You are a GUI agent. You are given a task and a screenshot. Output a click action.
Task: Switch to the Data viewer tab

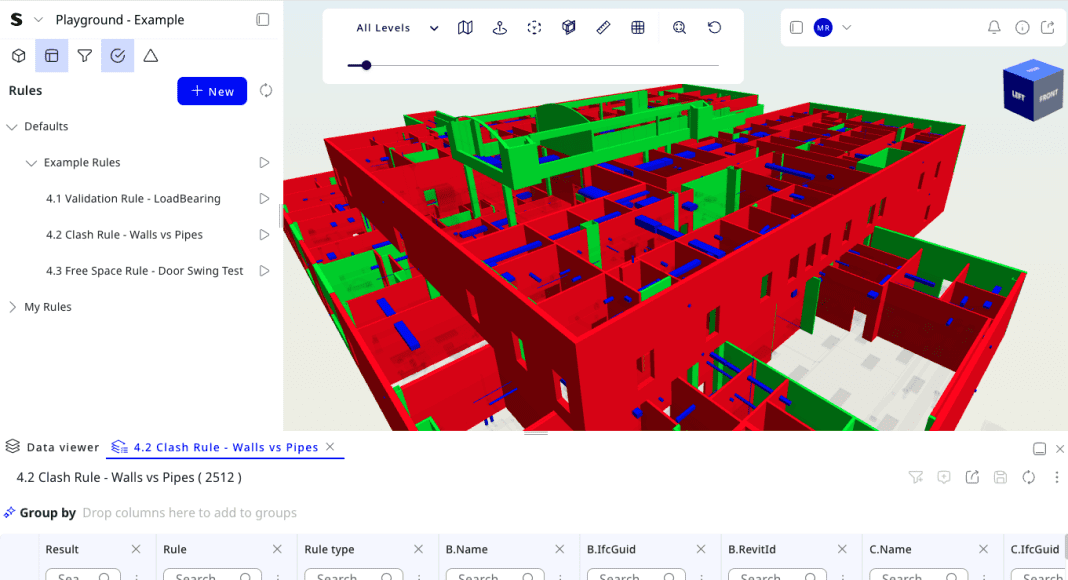53,447
